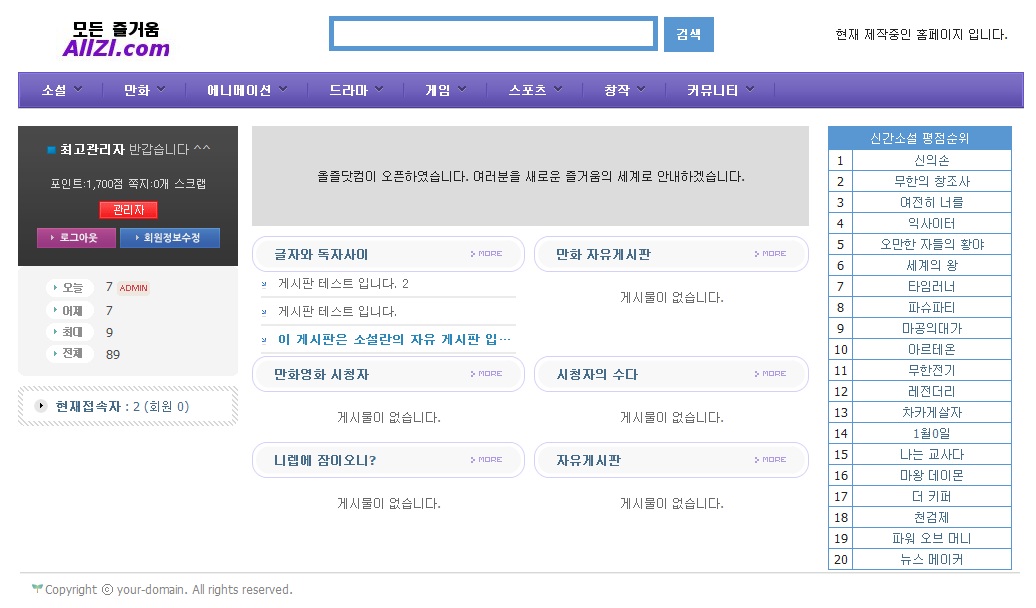Click the AllZI.com site logo
This screenshot has height=608, width=1036.
(x=115, y=40)
